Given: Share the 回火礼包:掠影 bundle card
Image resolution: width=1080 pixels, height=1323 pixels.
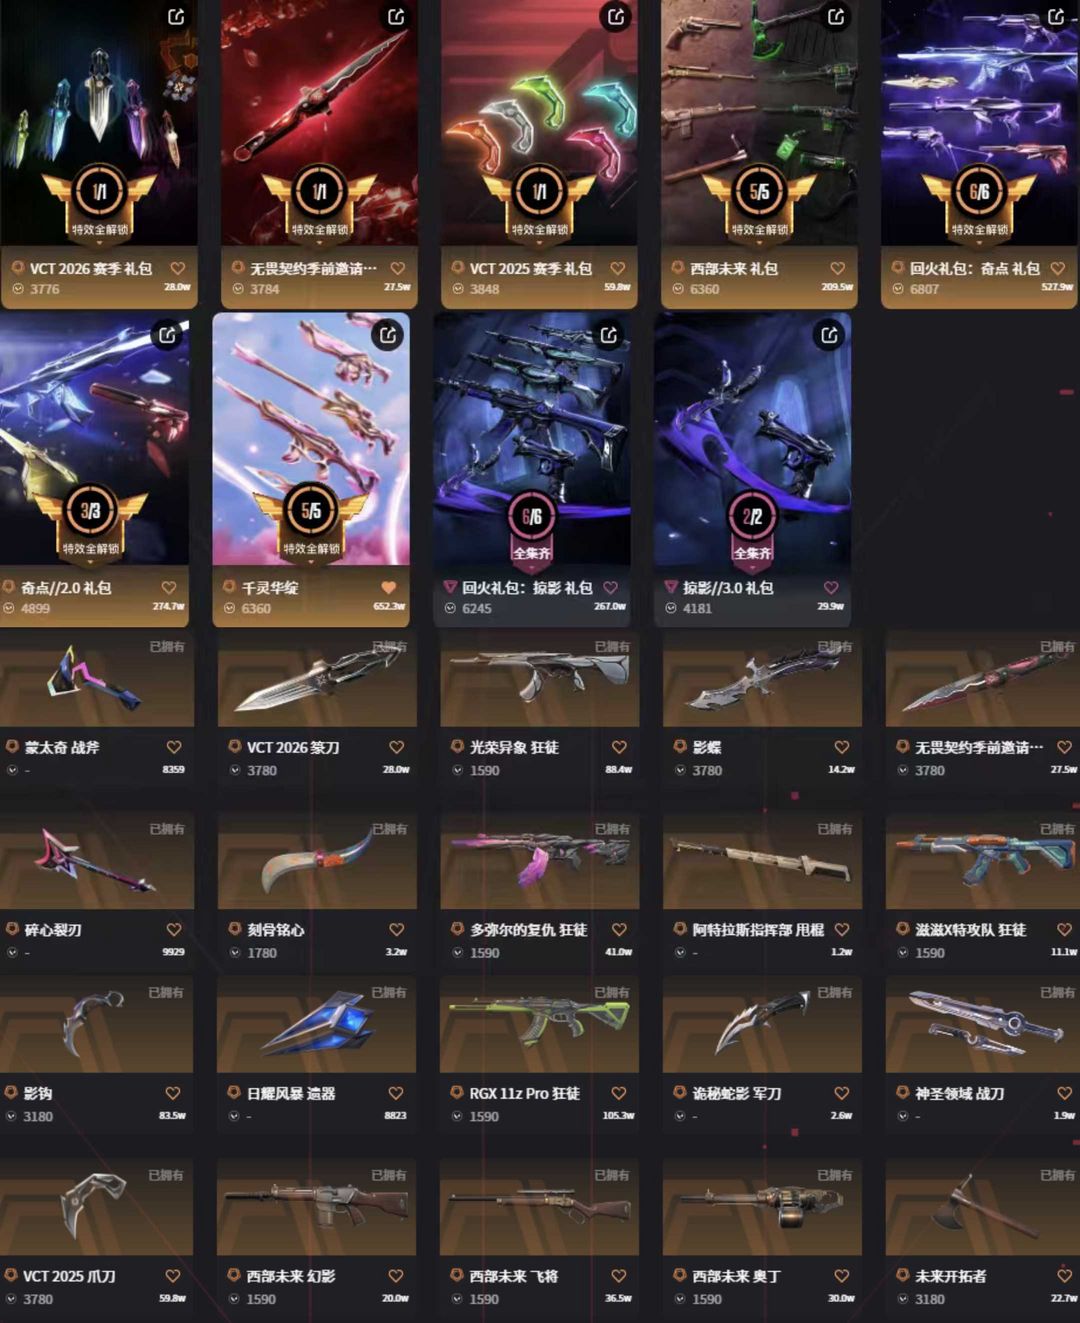Looking at the screenshot, I should click(x=608, y=335).
